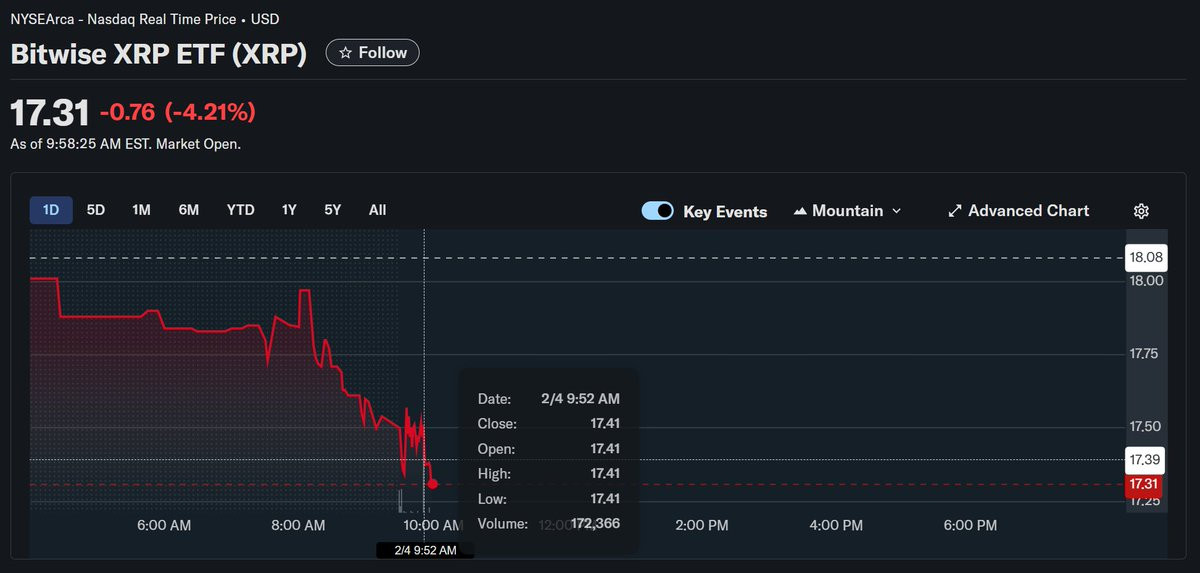Click the 17.31 current price tag on axis
The height and width of the screenshot is (573, 1200).
[1144, 484]
